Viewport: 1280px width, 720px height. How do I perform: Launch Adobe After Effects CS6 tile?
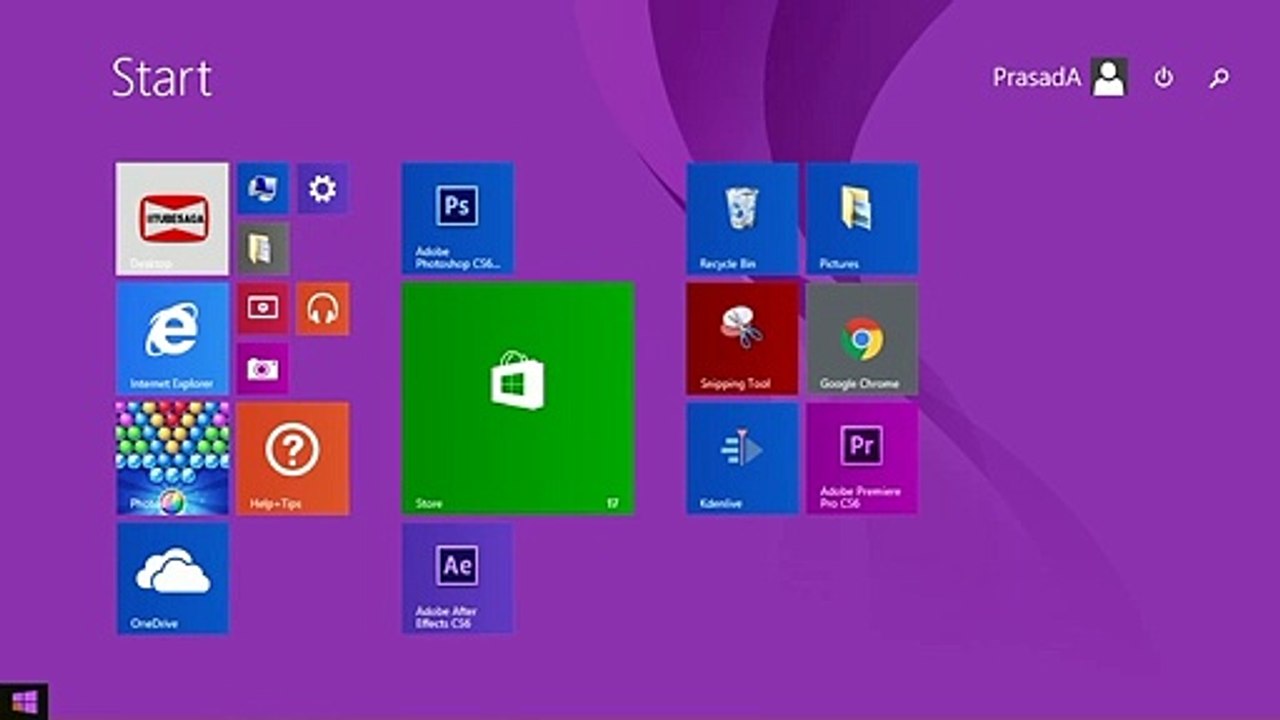[457, 578]
